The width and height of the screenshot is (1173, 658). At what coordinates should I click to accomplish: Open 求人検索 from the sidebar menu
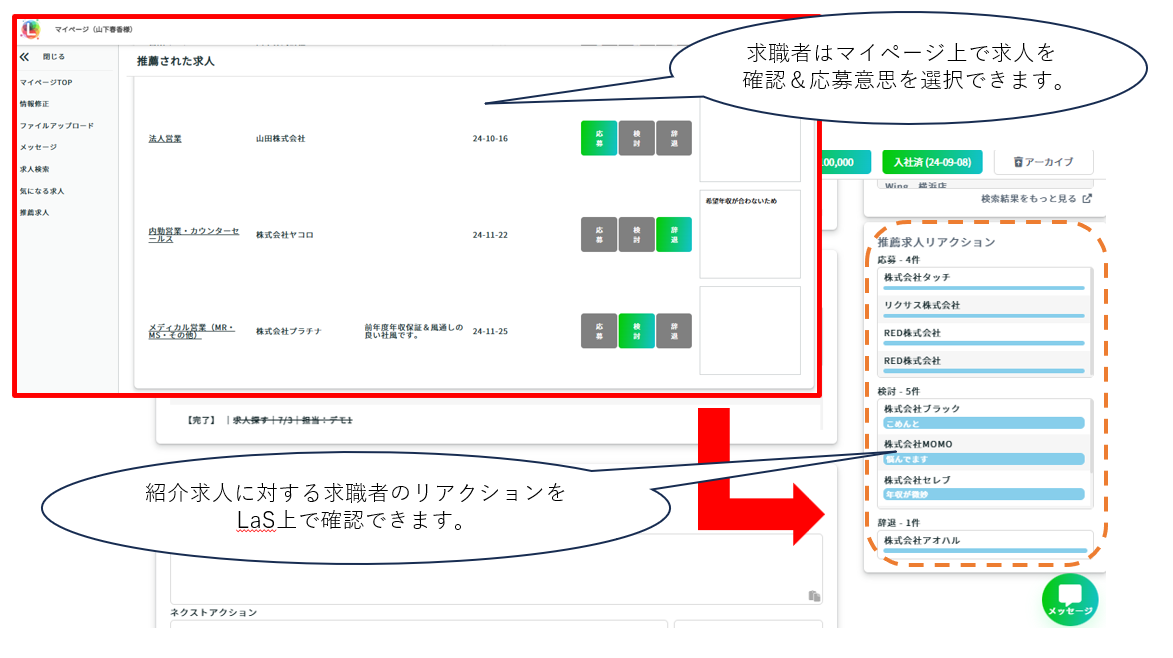34,169
